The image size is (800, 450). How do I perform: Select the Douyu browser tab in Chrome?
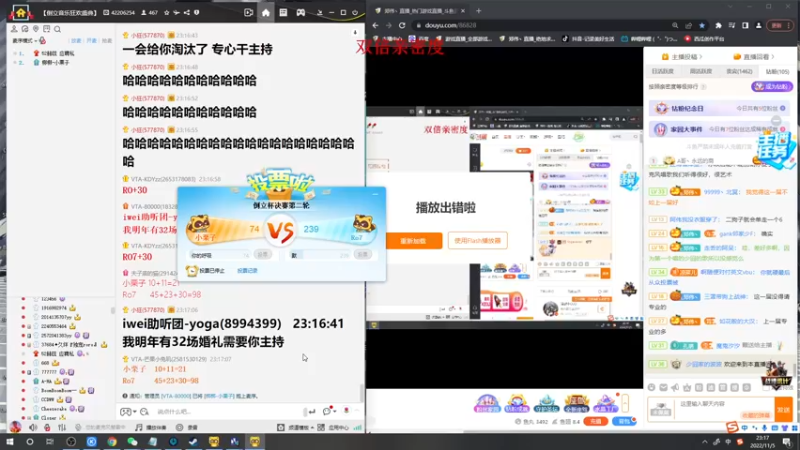(x=419, y=11)
